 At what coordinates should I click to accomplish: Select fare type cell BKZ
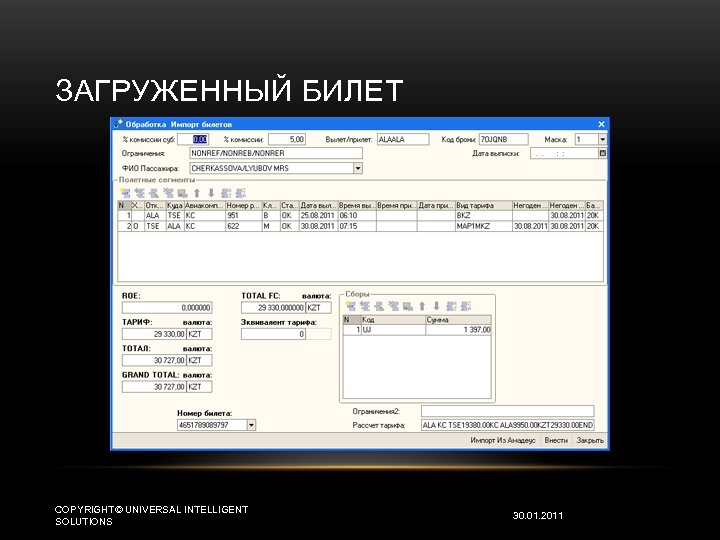tap(484, 215)
